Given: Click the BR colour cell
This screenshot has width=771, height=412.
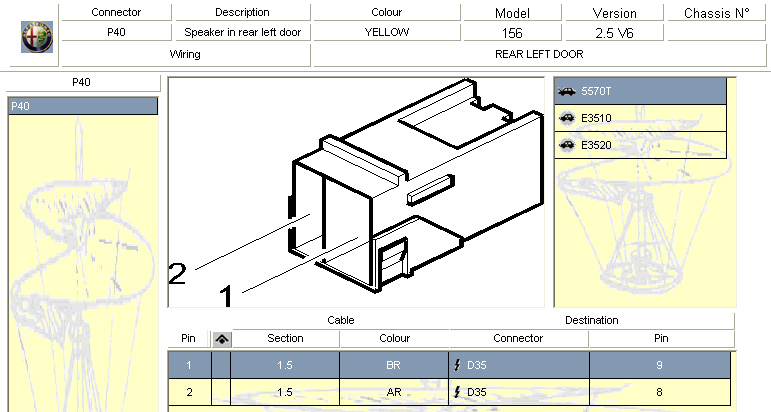Looking at the screenshot, I should pos(393,365).
